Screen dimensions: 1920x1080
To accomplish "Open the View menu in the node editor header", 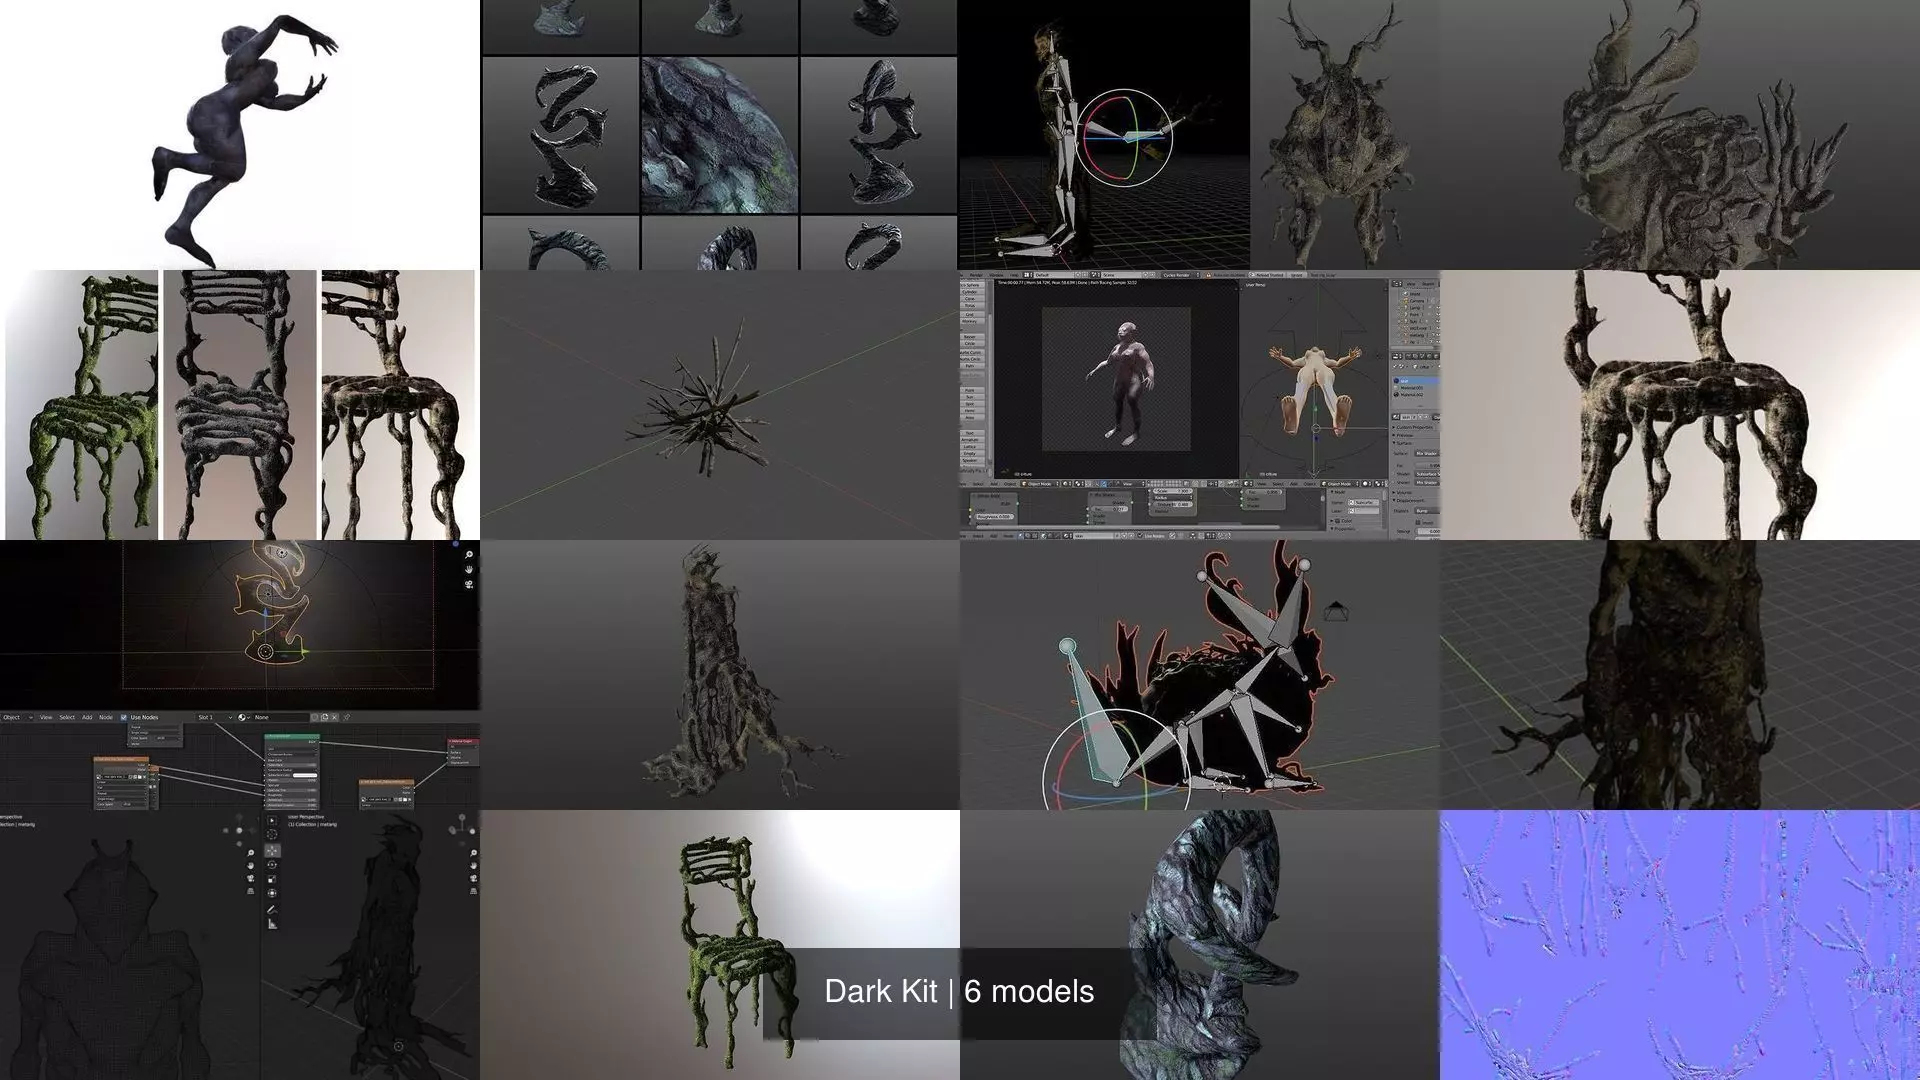I will 46,717.
